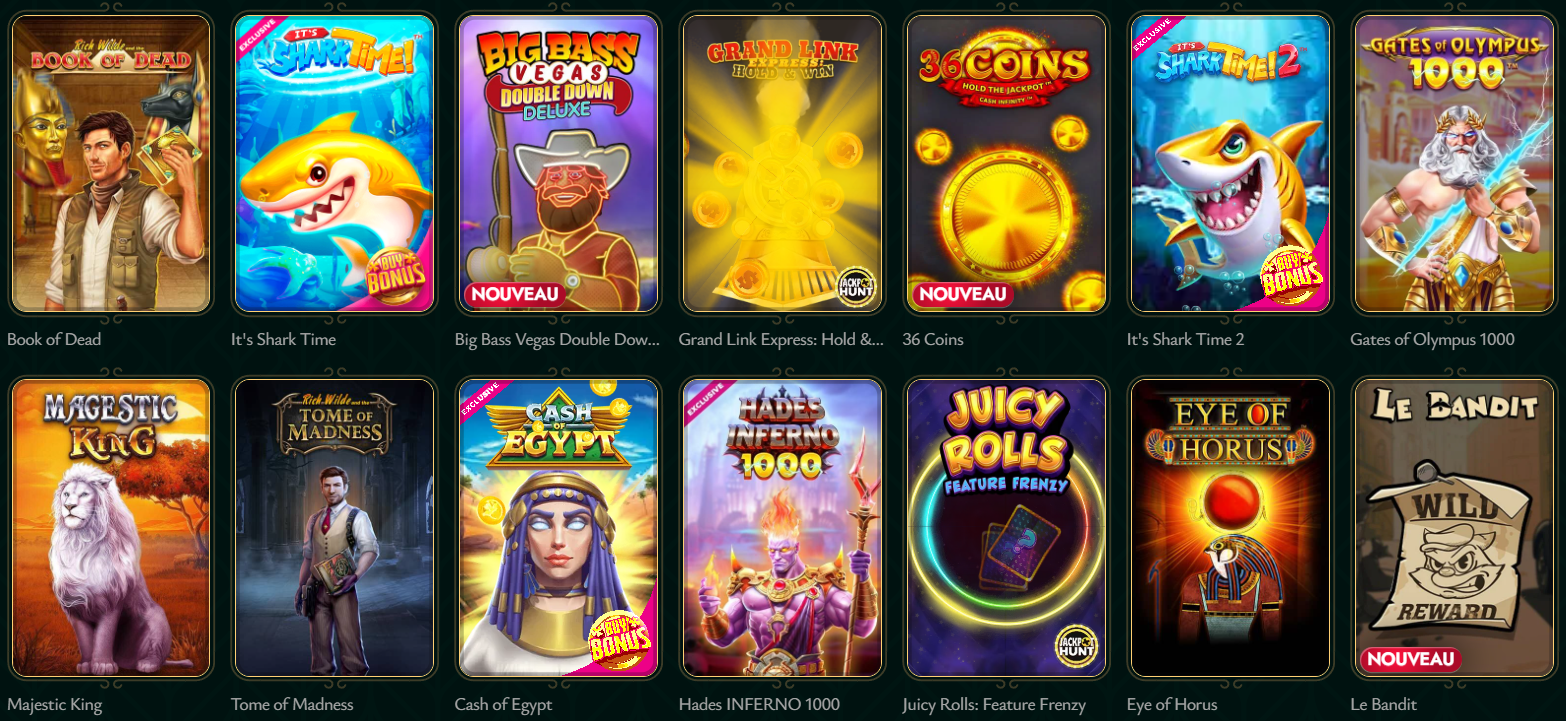
Task: Click the Nouveau badge on Le Bandit
Action: pos(1410,659)
